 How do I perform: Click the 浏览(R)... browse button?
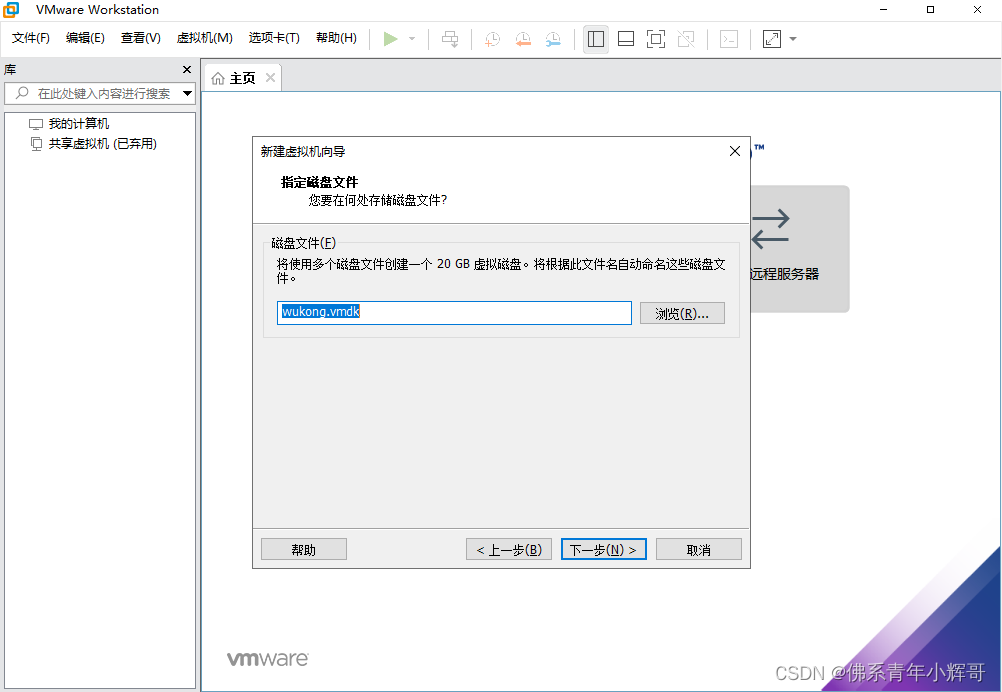point(682,314)
